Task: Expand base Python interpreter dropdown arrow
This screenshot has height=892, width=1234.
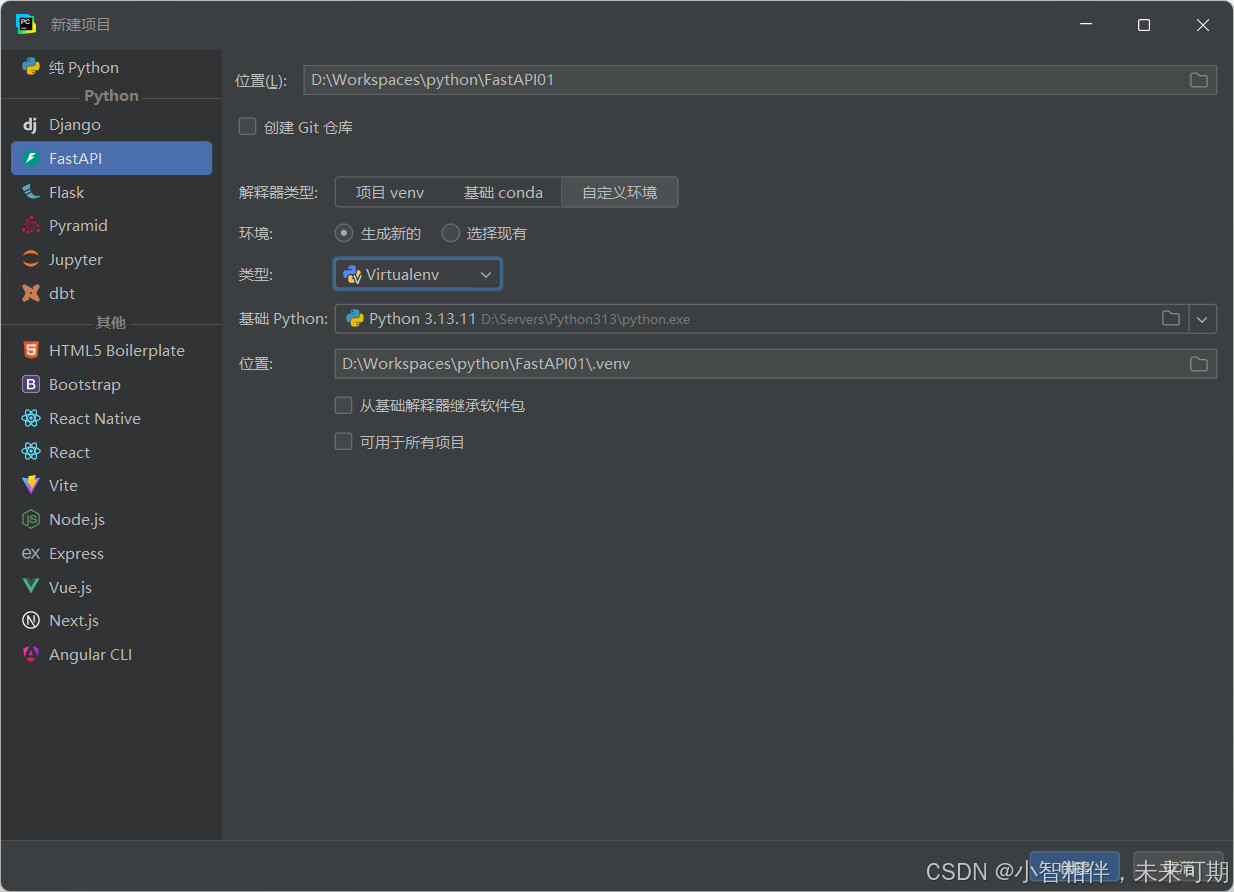Action: click(1202, 319)
